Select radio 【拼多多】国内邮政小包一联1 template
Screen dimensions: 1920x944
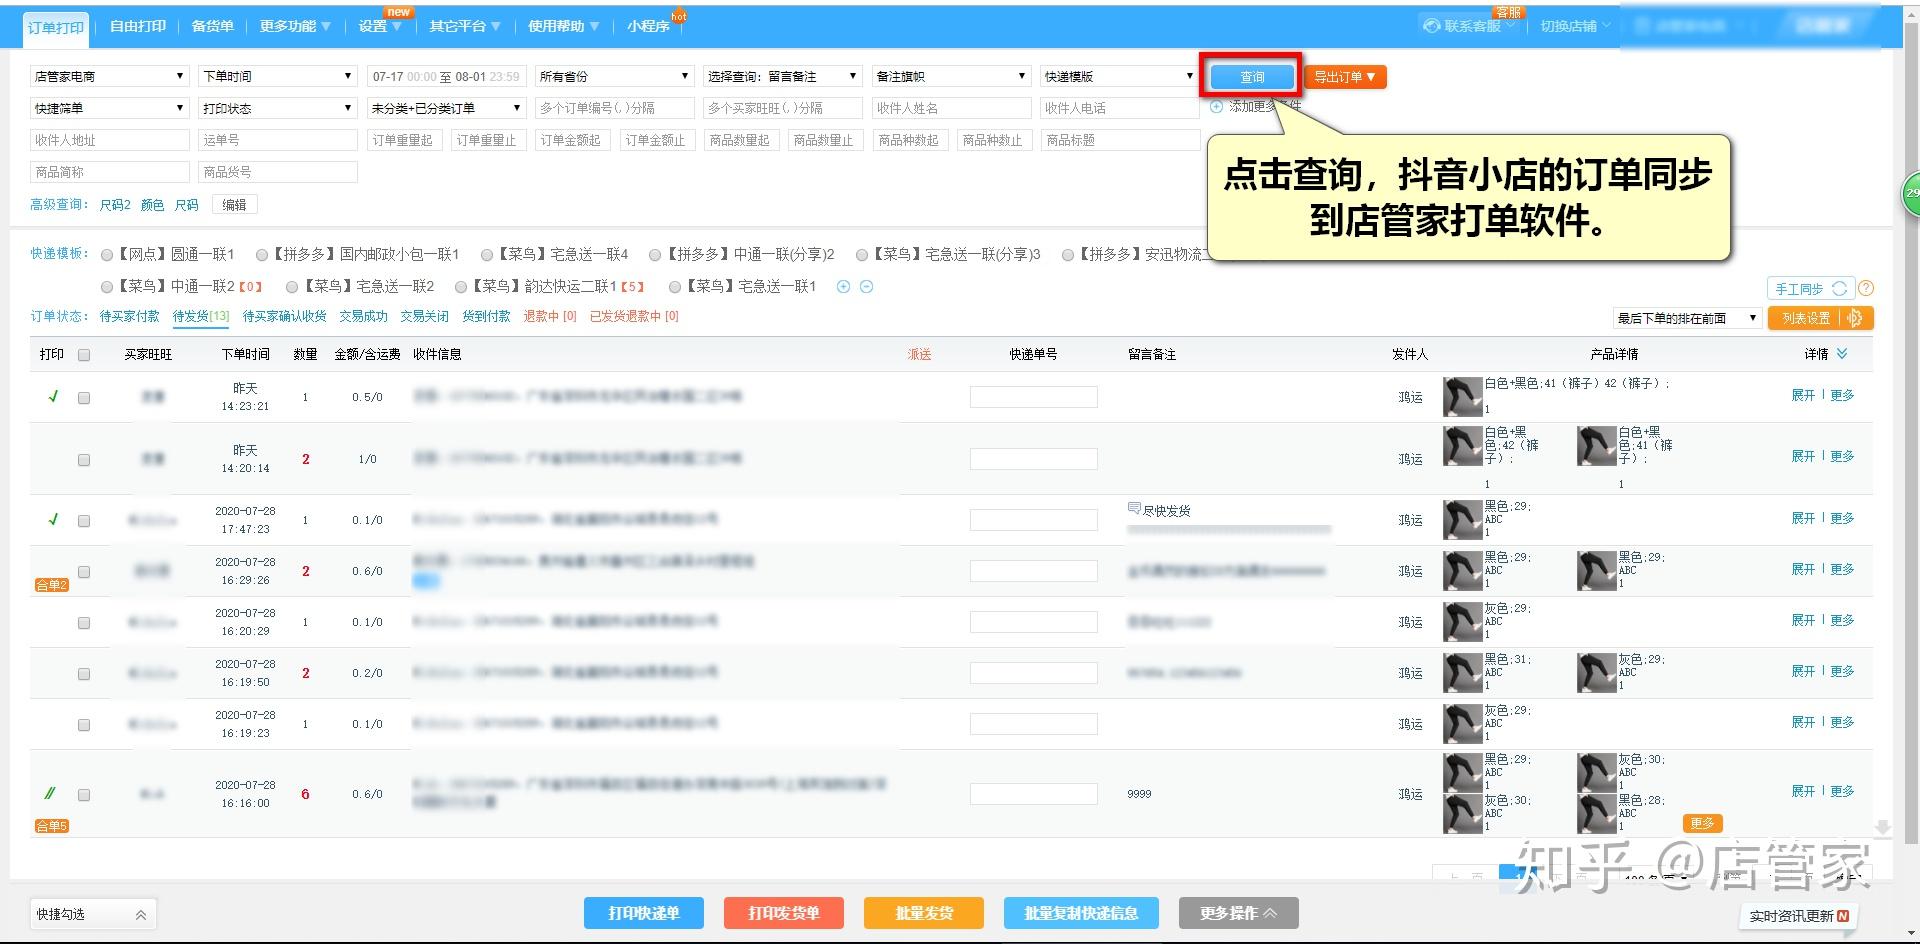[262, 255]
